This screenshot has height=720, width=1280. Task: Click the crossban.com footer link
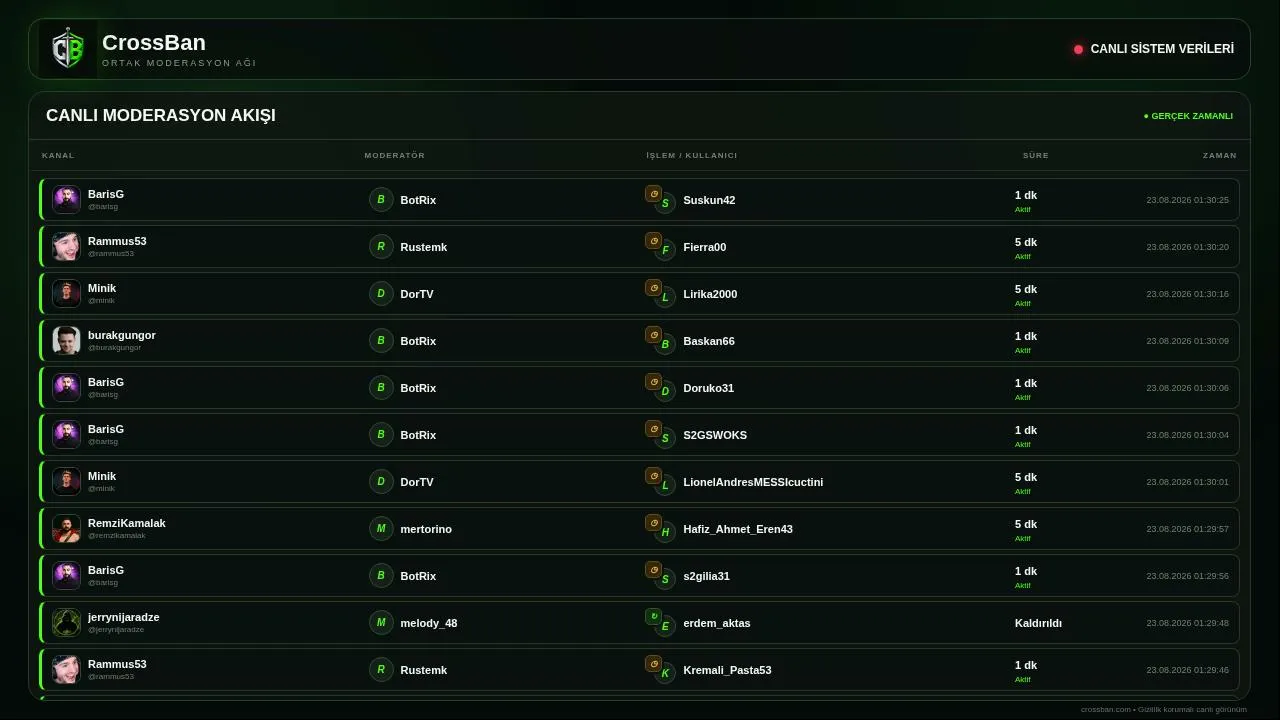pos(1106,709)
